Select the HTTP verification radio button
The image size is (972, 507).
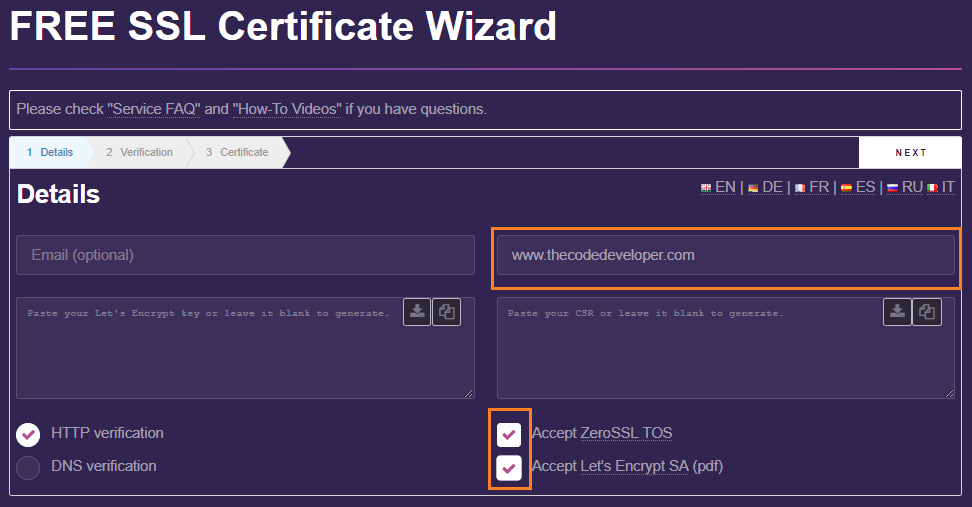click(28, 434)
